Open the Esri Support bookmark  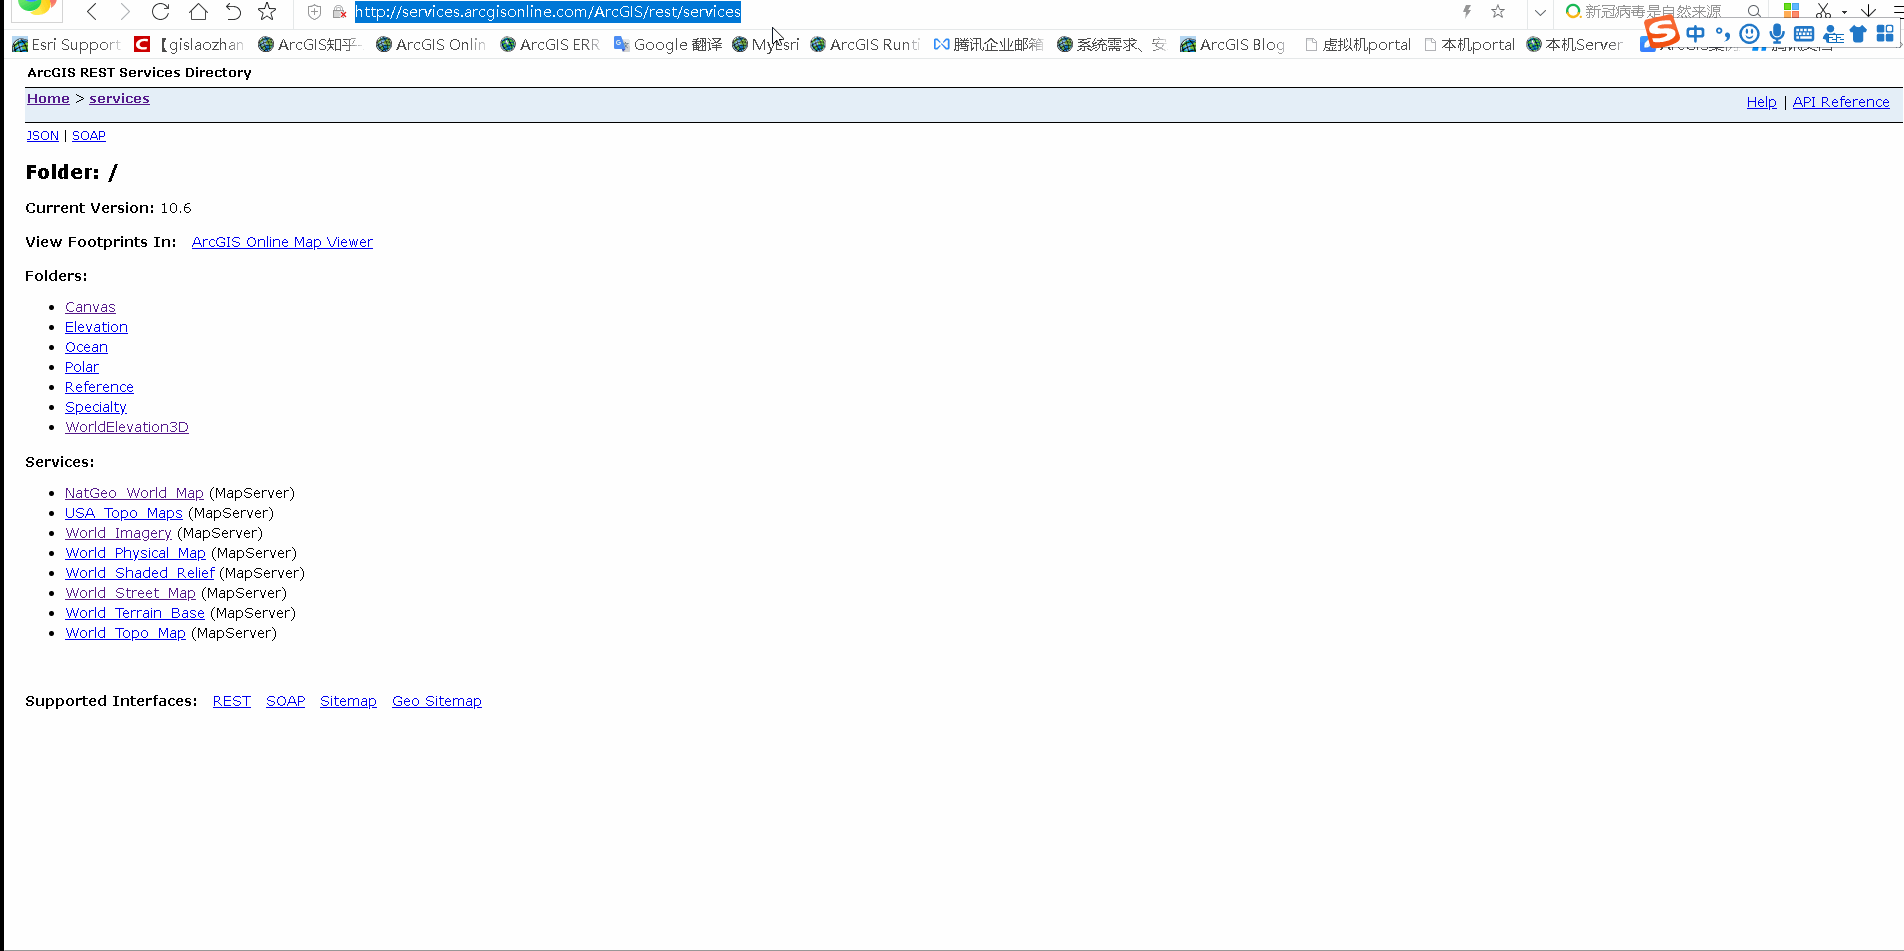[x=66, y=44]
